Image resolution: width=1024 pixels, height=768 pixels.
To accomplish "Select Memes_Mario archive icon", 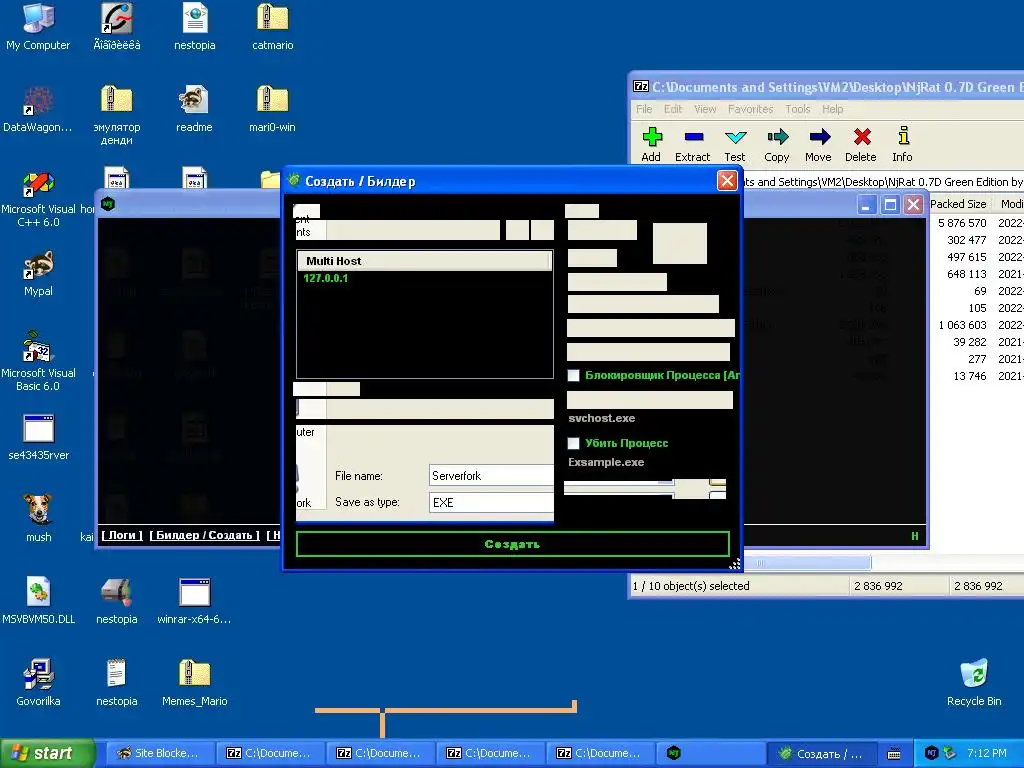I will 195,682.
